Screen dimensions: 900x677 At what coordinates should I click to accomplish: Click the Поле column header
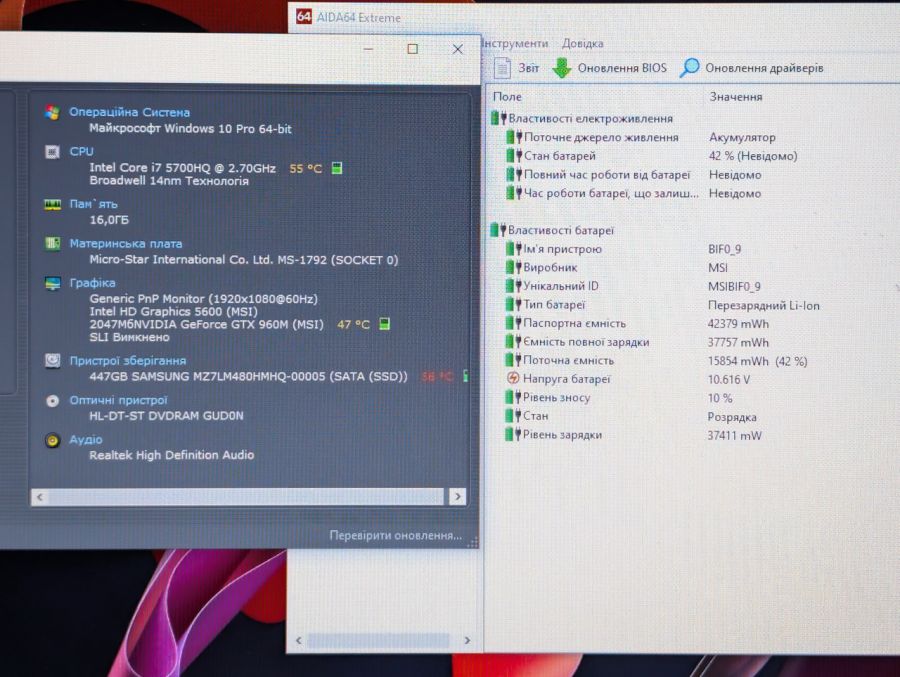tap(507, 96)
